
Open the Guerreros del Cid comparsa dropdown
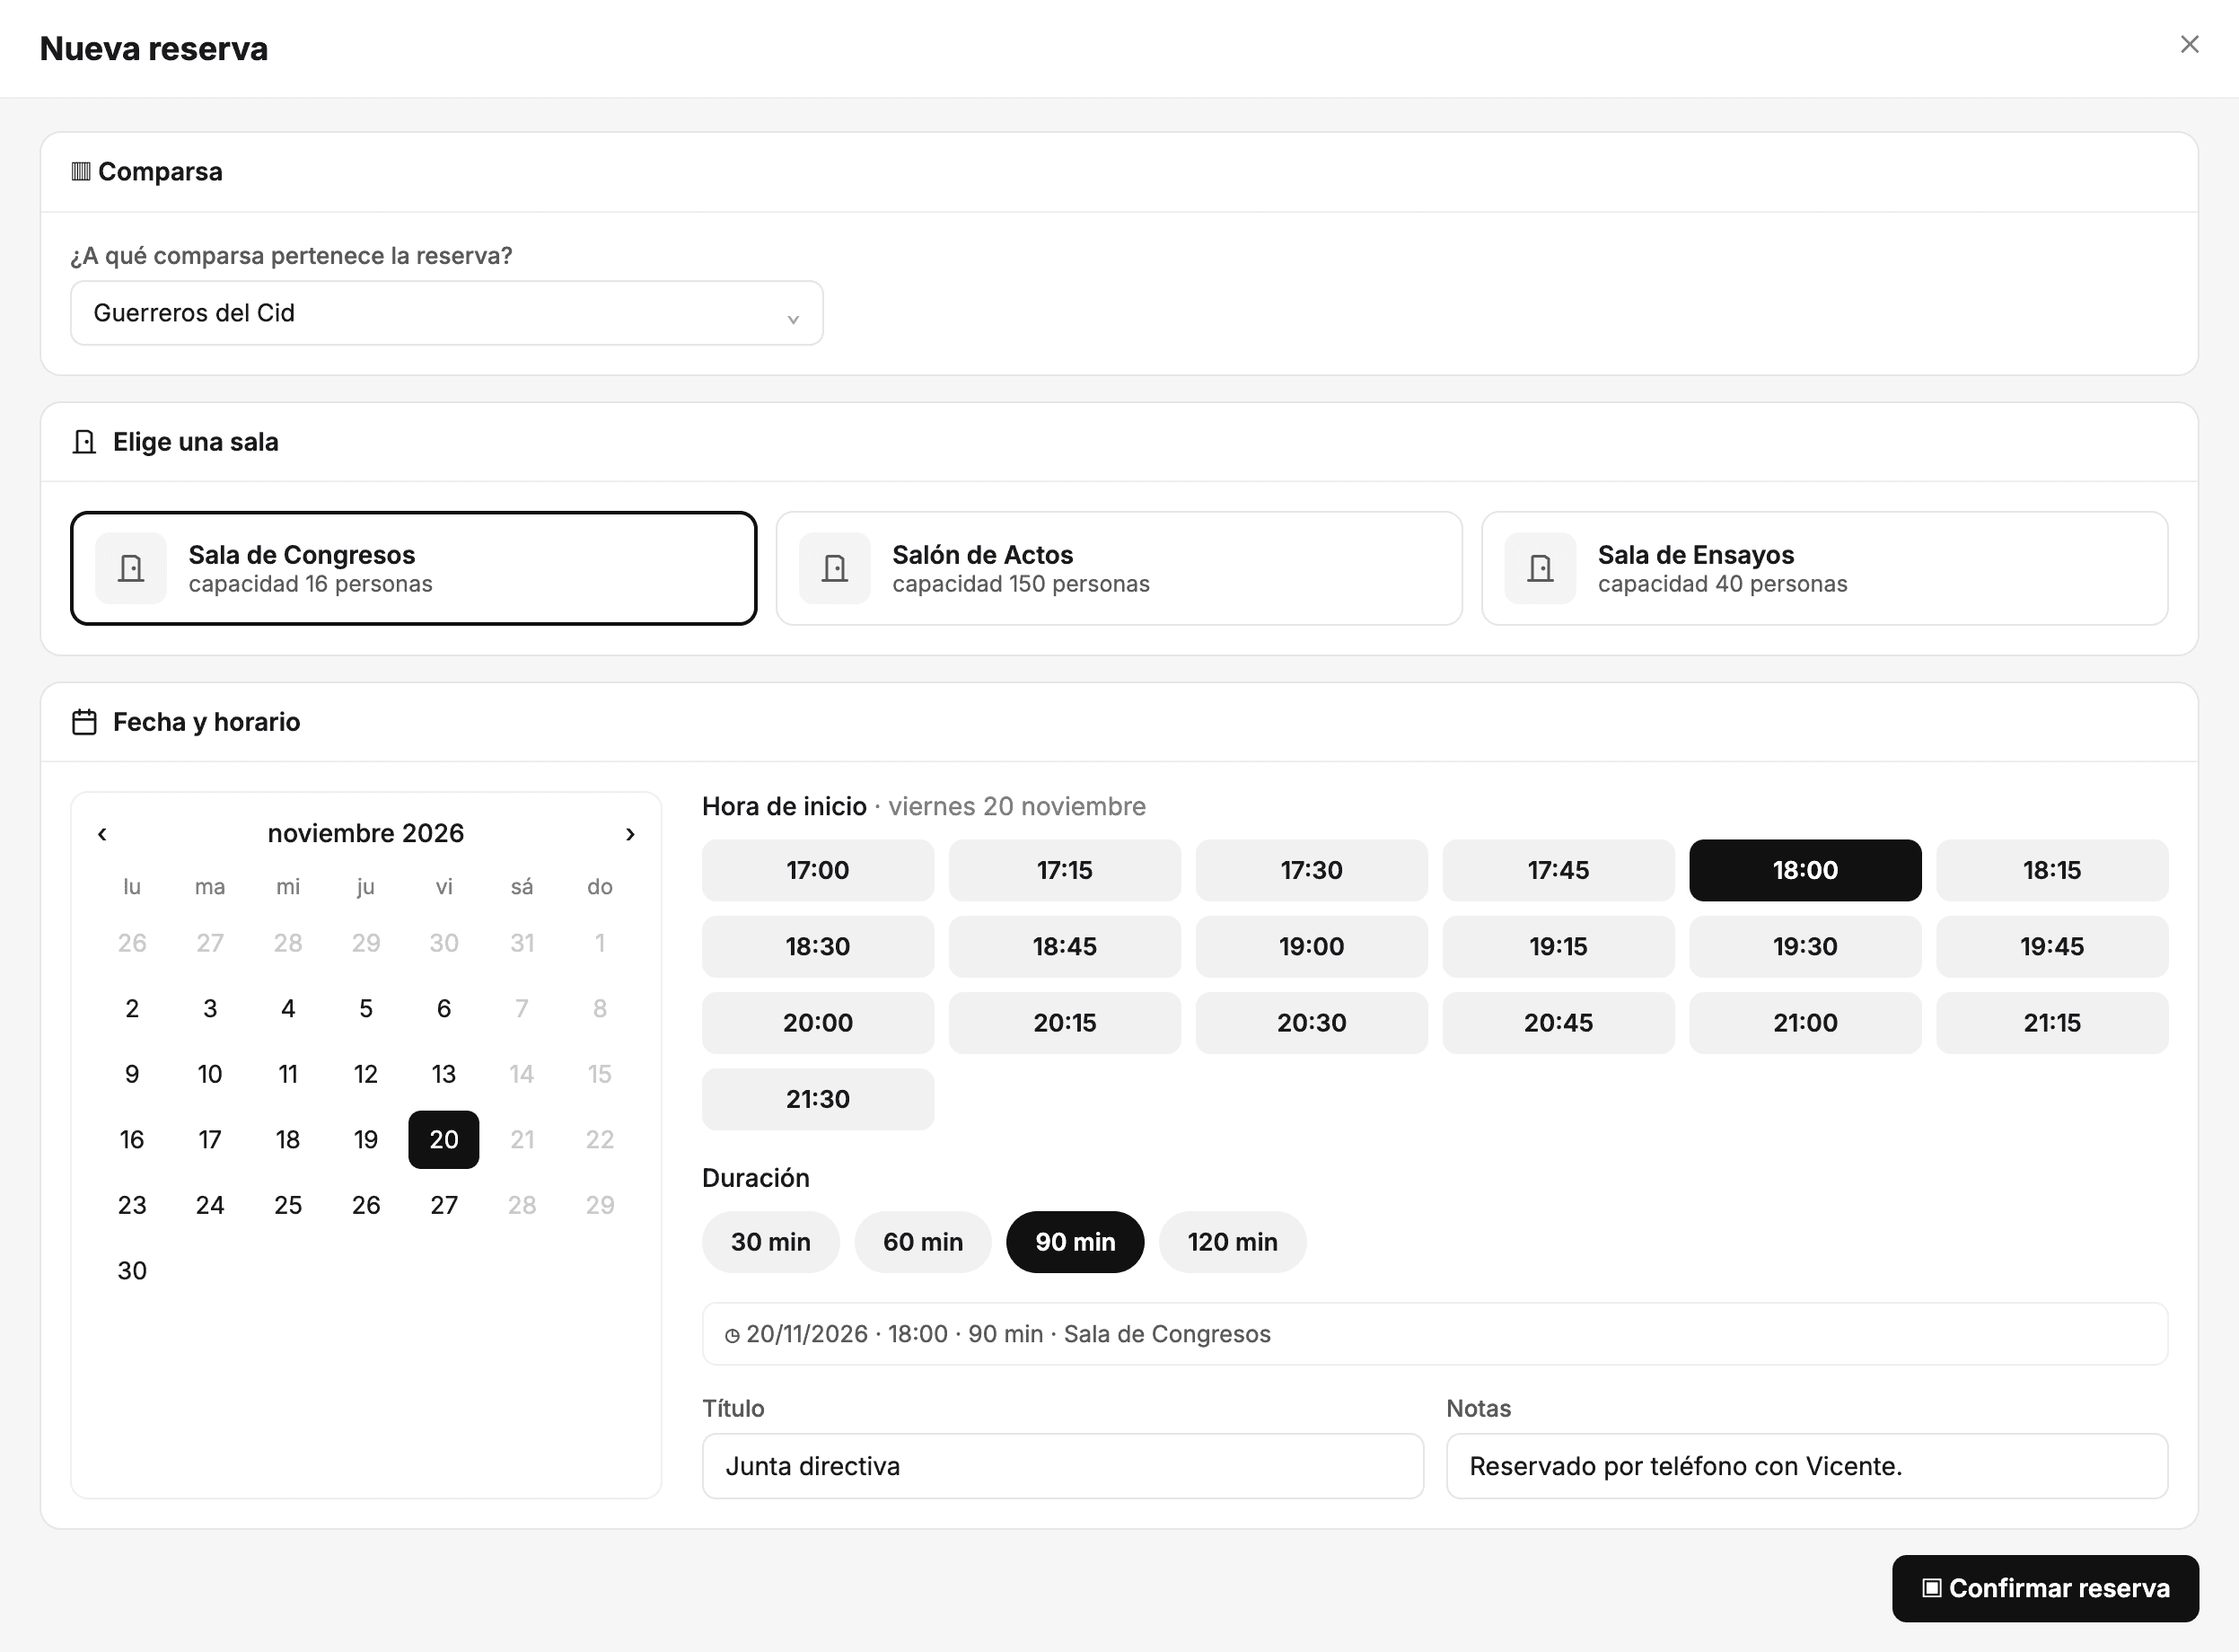(x=446, y=313)
